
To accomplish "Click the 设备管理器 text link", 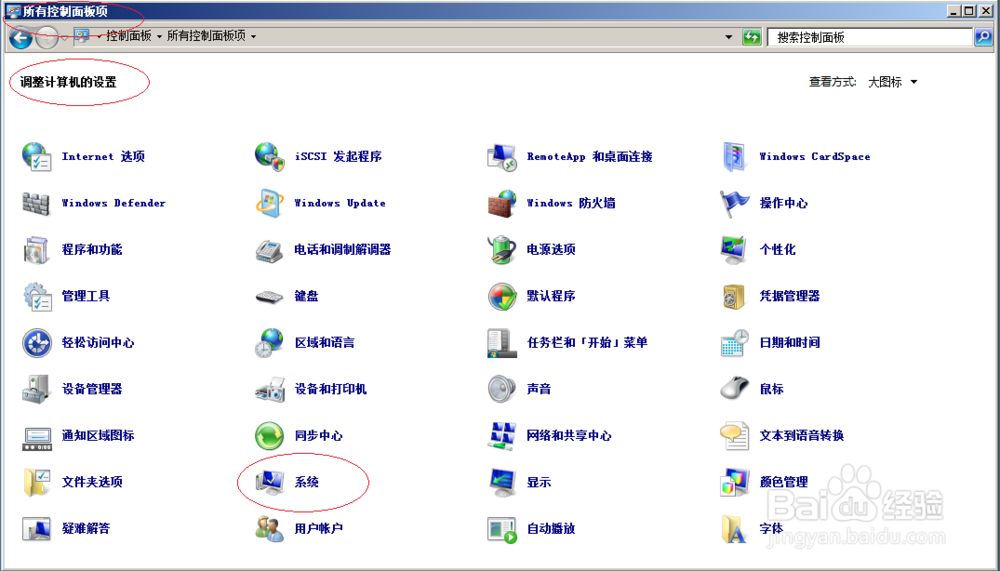I will [x=92, y=389].
